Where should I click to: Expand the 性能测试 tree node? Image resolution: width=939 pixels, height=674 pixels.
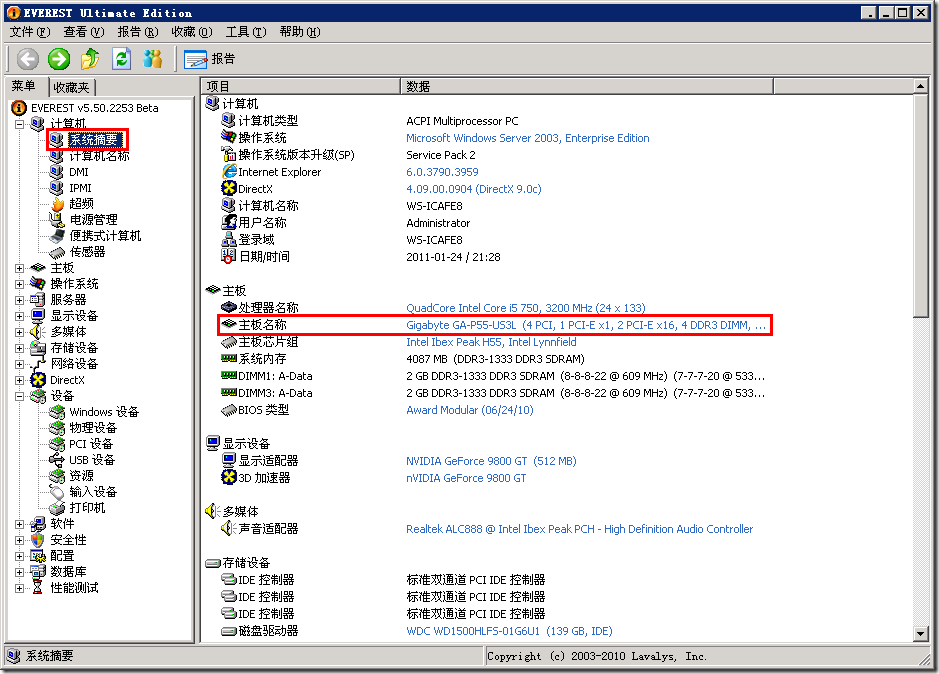click(x=20, y=588)
